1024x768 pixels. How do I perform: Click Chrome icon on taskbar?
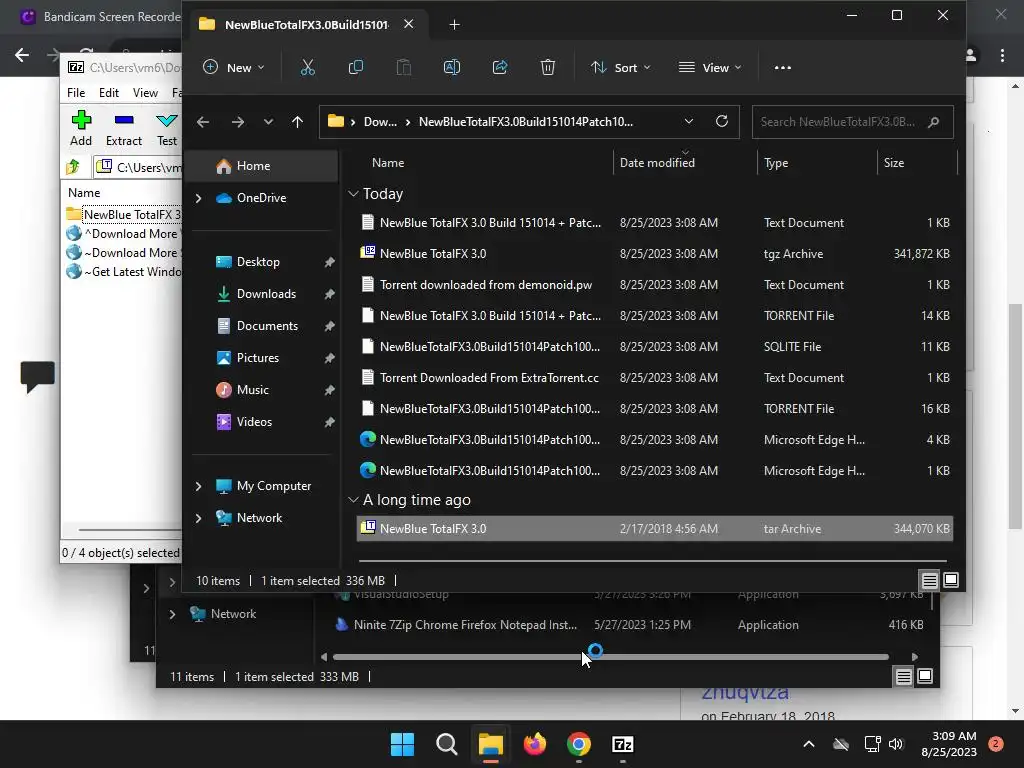579,744
